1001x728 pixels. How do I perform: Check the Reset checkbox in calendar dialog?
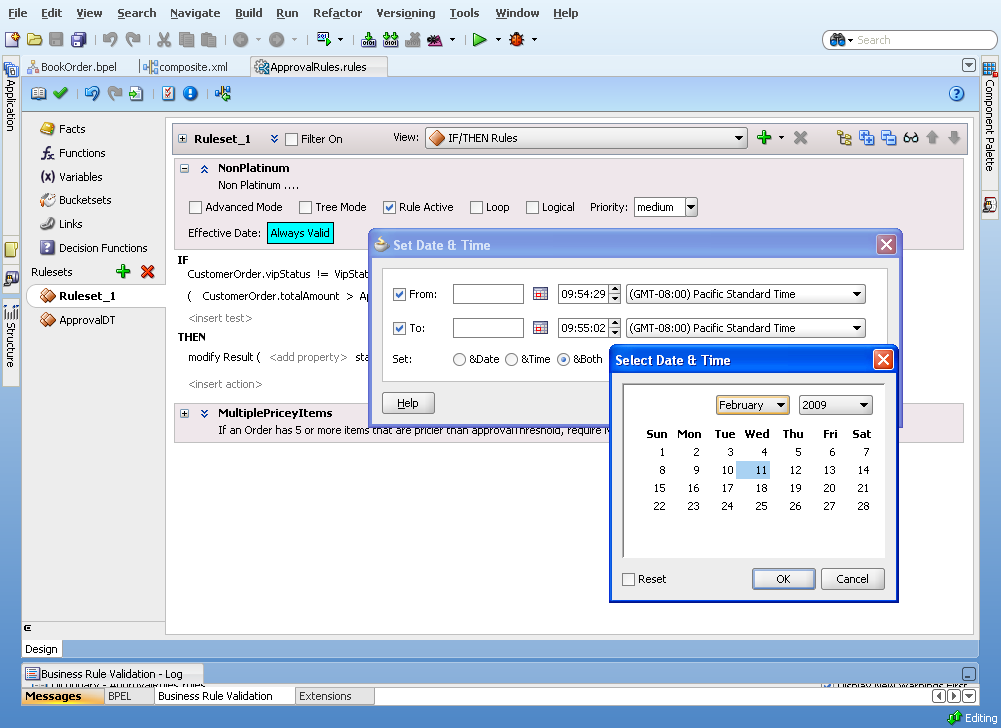pos(629,579)
